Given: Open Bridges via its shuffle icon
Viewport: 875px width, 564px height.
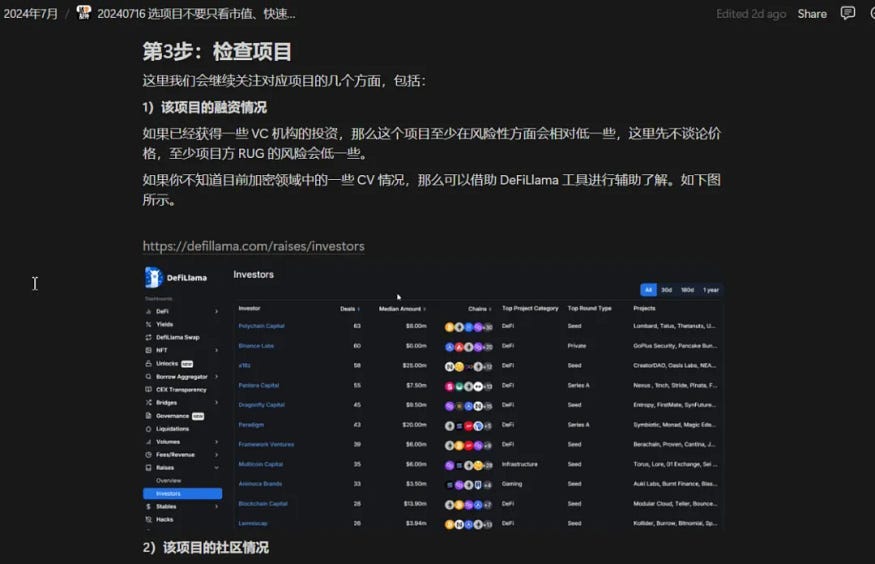Looking at the screenshot, I should pos(148,402).
